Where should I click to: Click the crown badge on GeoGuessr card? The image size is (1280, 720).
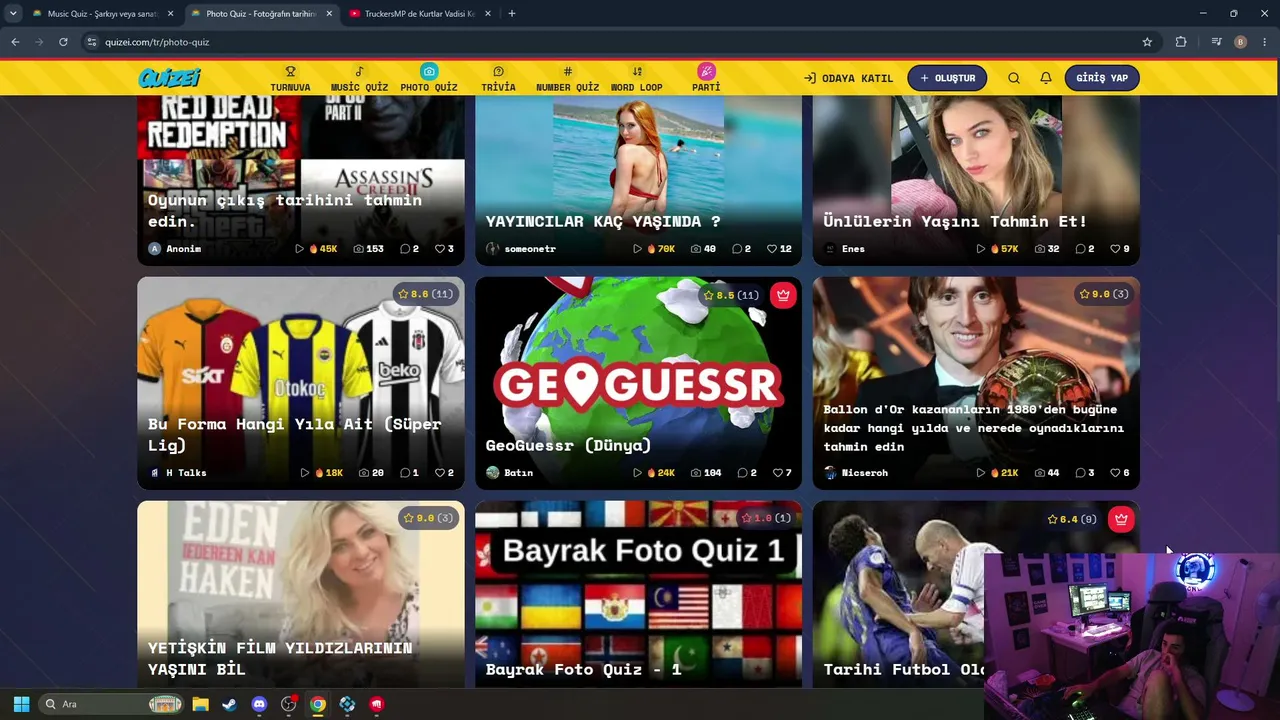[783, 295]
